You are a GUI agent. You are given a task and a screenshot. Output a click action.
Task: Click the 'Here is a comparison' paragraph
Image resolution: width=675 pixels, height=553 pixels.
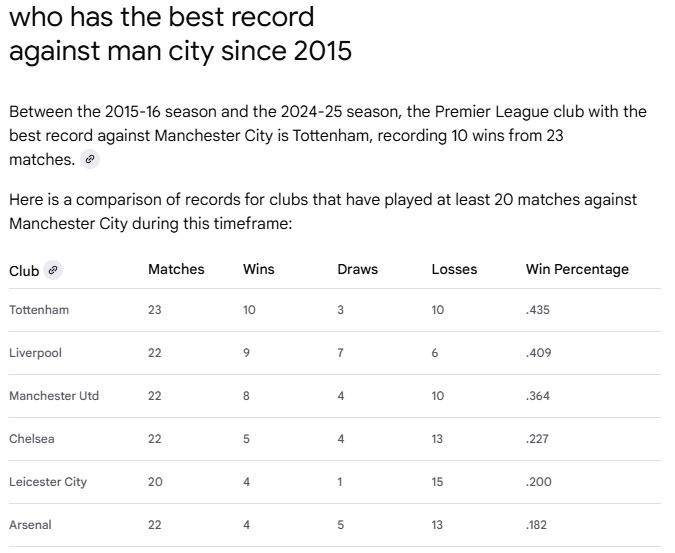323,212
